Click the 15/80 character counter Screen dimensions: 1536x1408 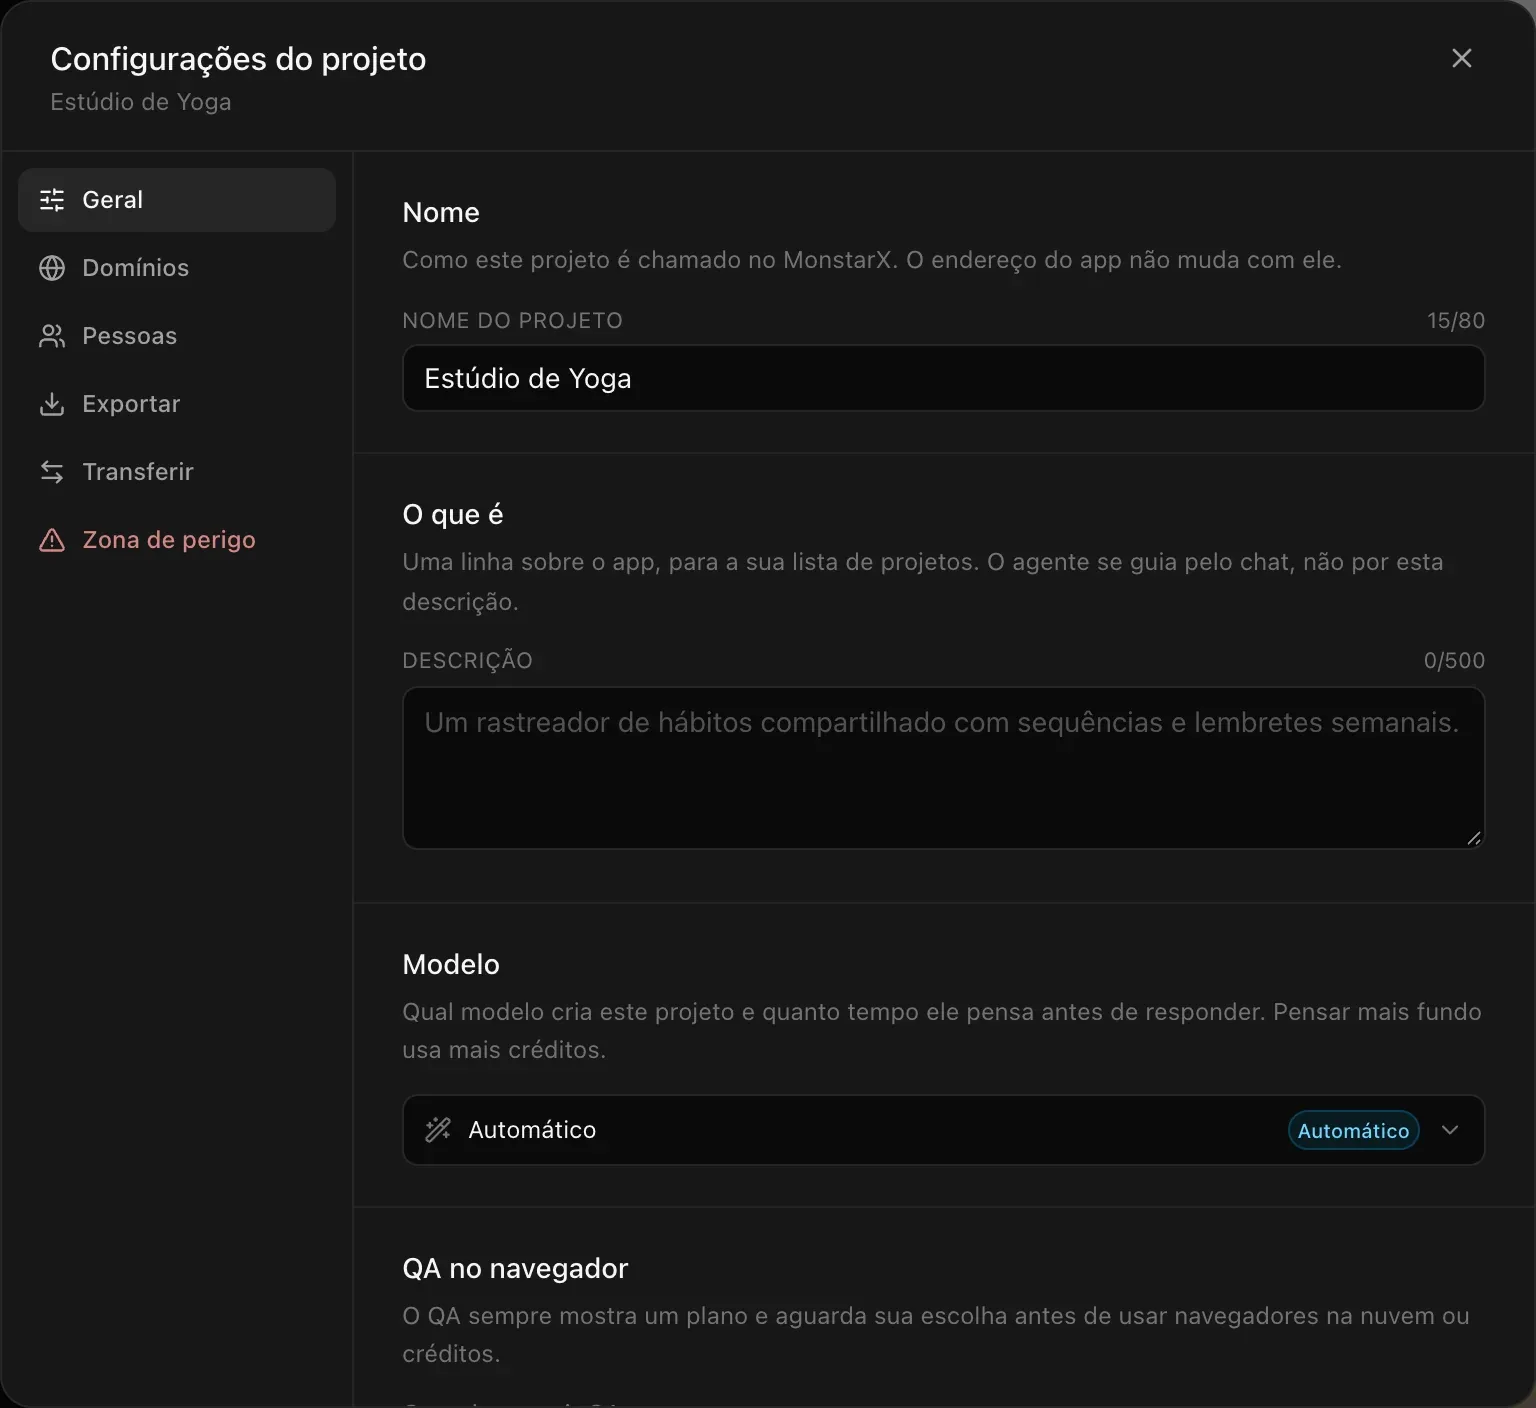coord(1456,321)
